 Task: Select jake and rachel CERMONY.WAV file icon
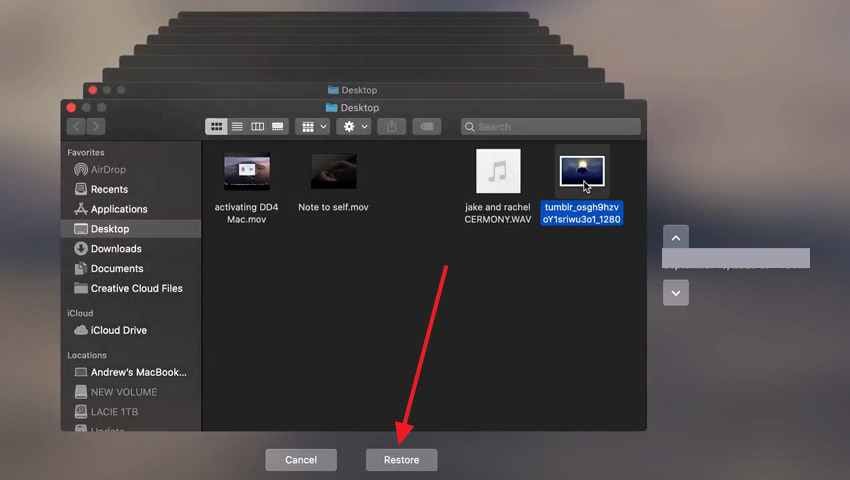pyautogui.click(x=498, y=171)
